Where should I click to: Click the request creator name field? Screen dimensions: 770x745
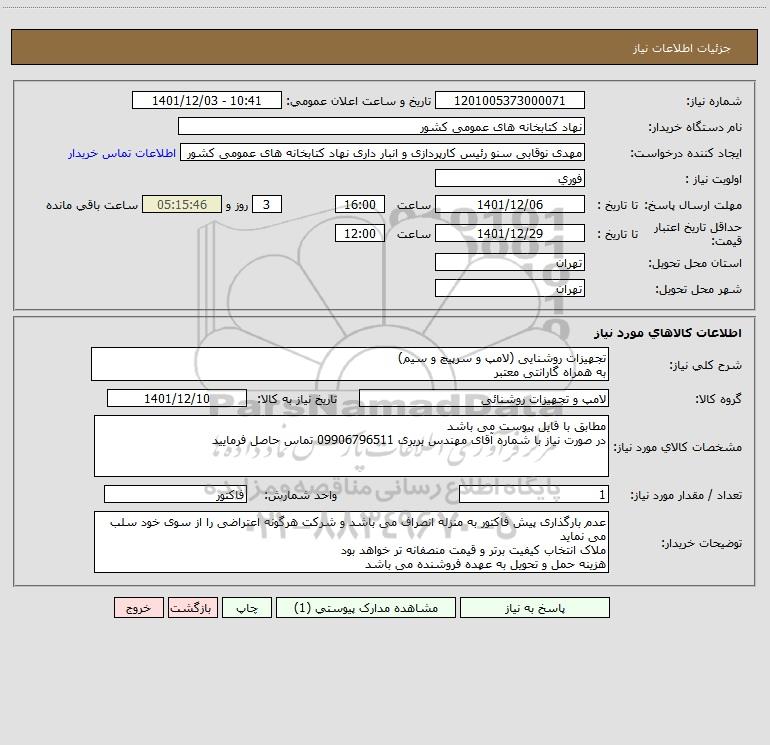[x=383, y=153]
